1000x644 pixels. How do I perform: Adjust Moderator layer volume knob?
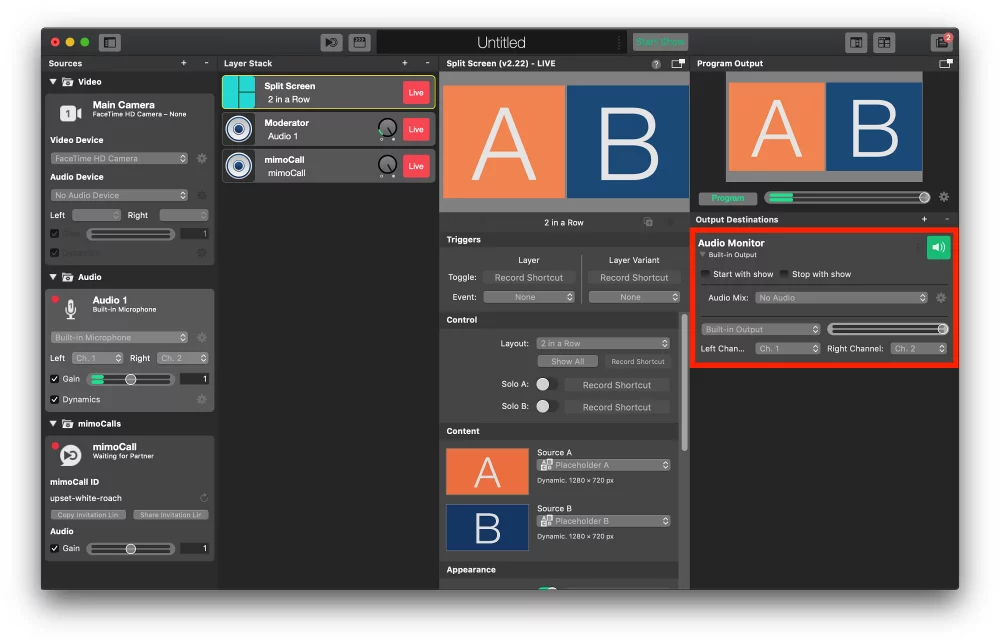[x=387, y=129]
